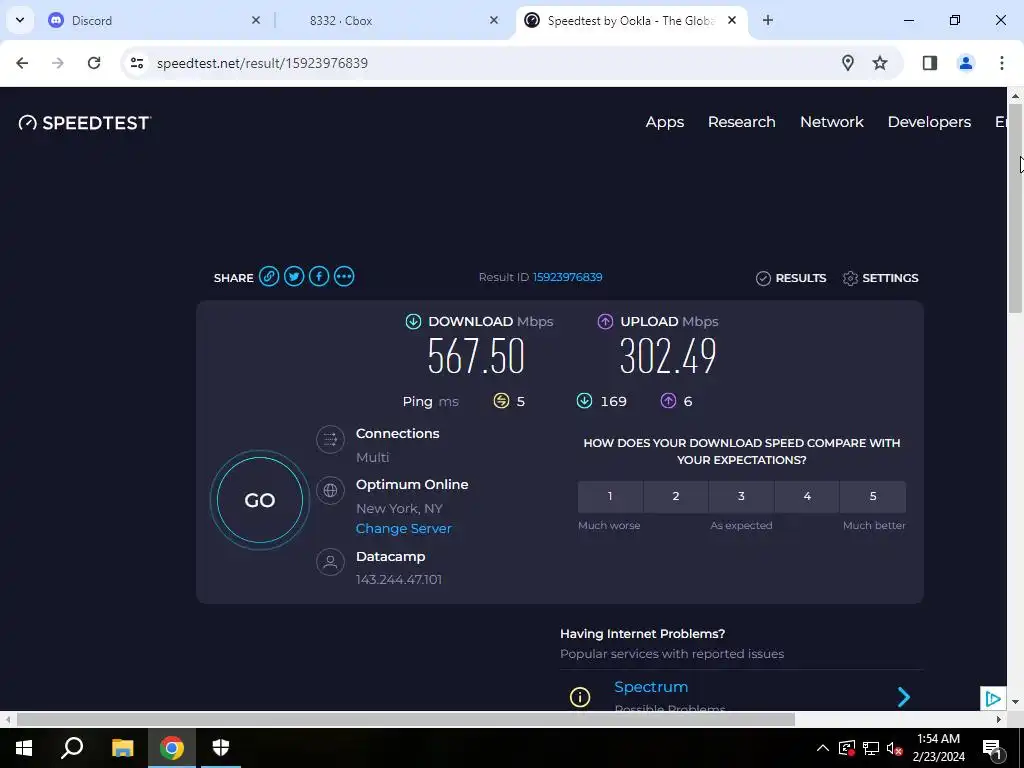The image size is (1024, 768).
Task: Rate download speed 1 Much worse
Action: 610,496
